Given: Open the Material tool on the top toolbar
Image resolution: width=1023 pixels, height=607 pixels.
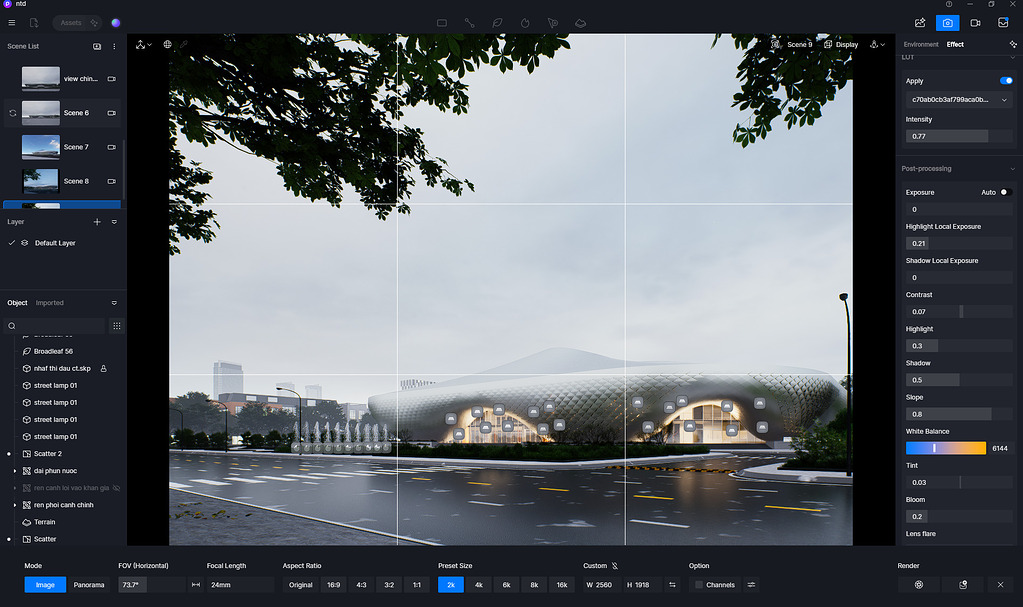Looking at the screenshot, I should pos(580,22).
